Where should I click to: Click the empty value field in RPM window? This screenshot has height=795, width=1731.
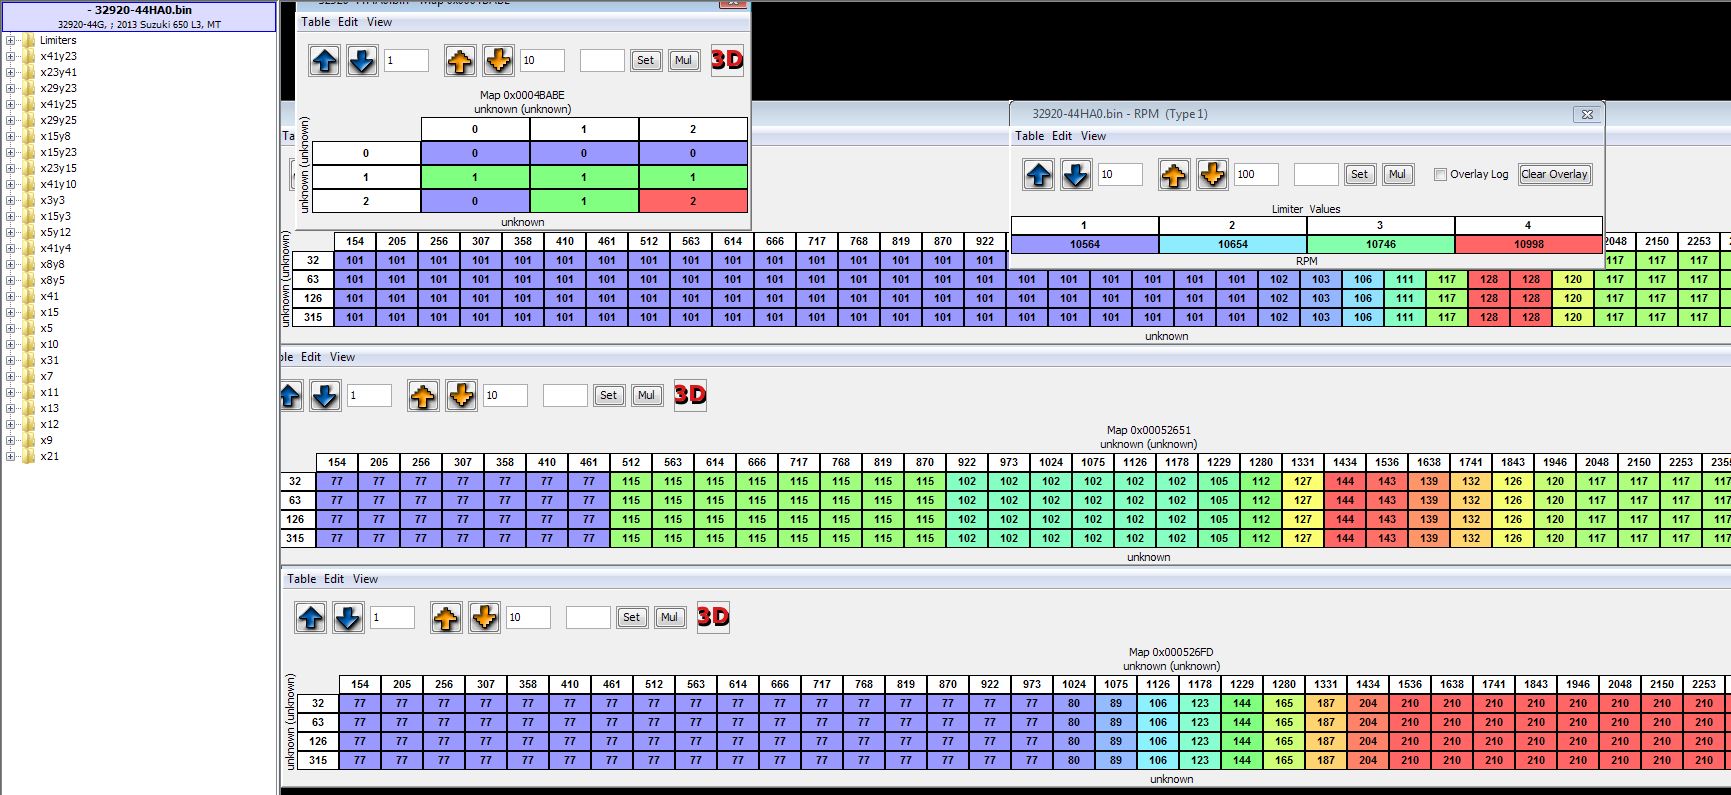(x=1315, y=174)
